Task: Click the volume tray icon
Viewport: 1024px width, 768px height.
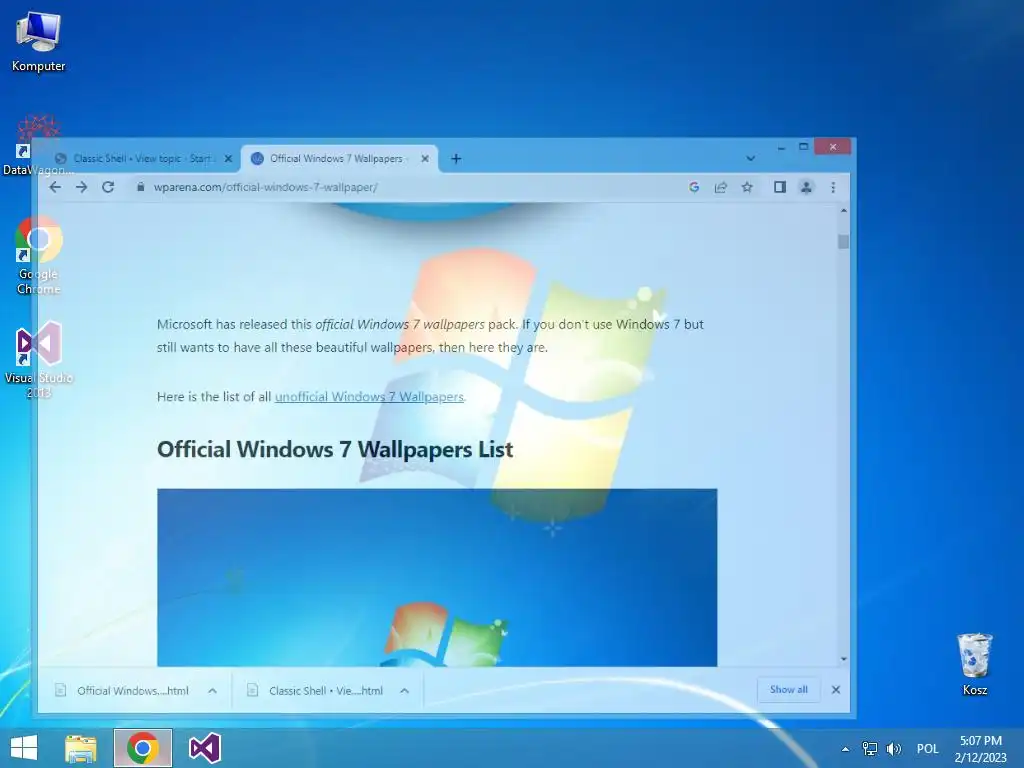Action: pyautogui.click(x=893, y=748)
